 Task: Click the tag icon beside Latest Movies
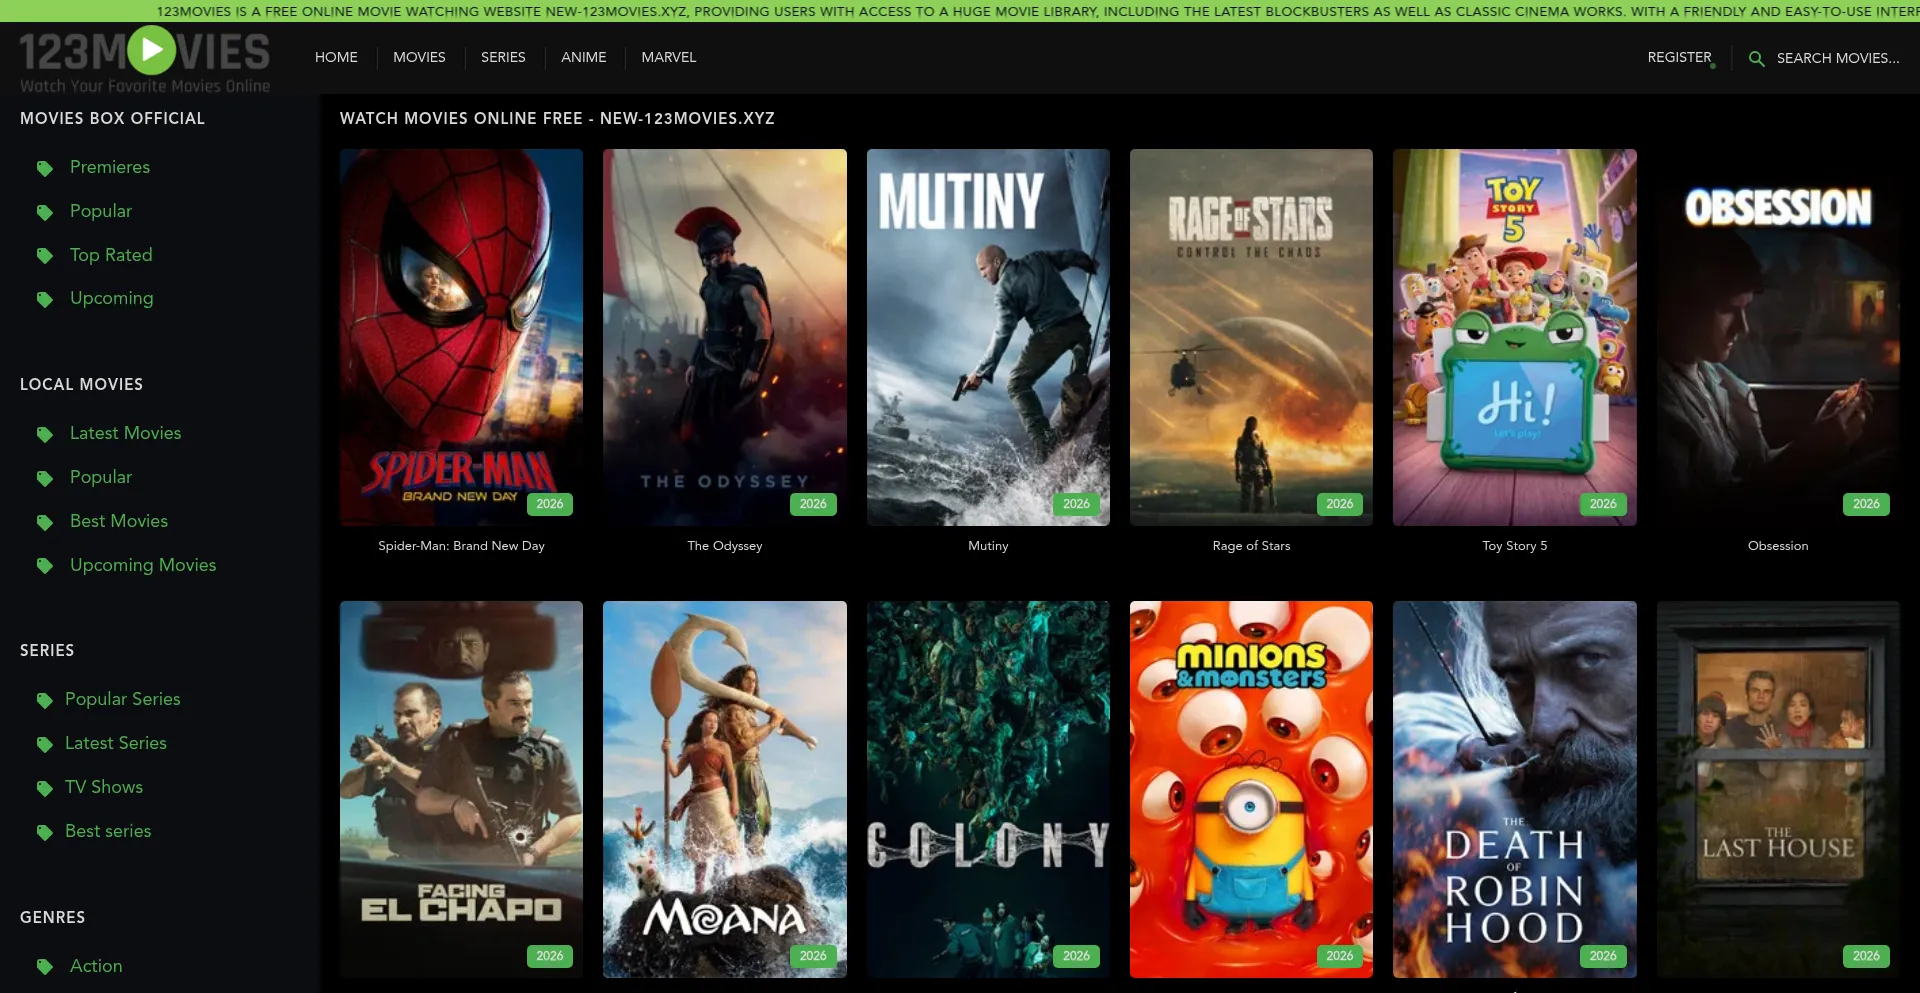point(44,434)
